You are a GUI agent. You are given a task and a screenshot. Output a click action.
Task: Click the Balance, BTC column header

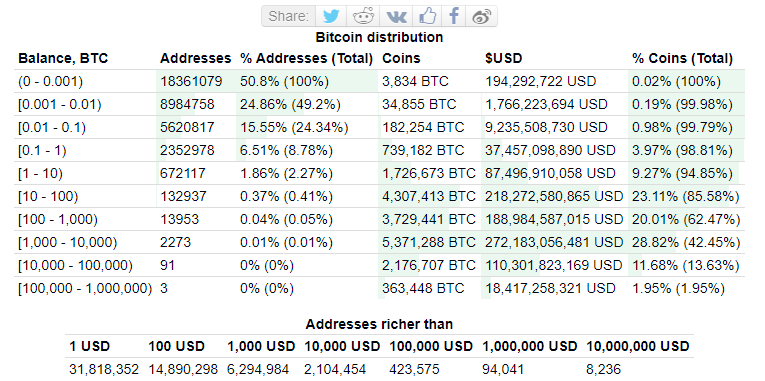coord(63,59)
